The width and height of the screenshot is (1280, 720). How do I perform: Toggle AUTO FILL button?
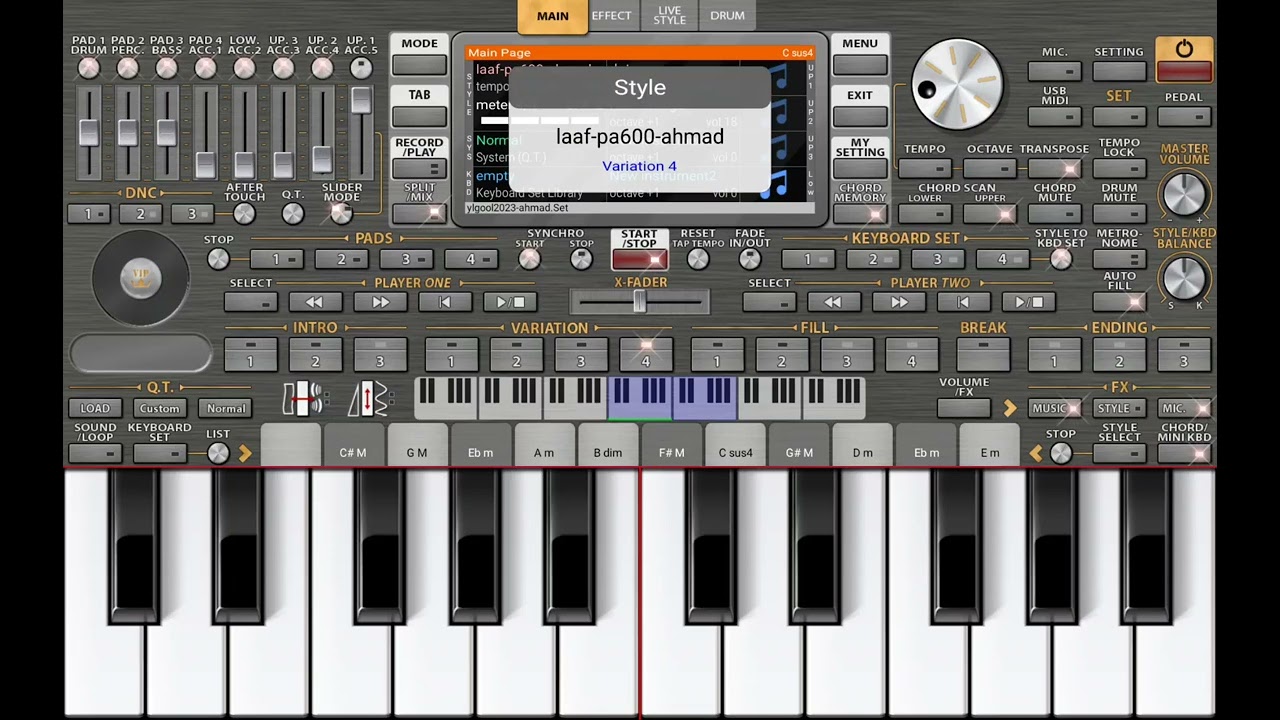tap(1119, 301)
